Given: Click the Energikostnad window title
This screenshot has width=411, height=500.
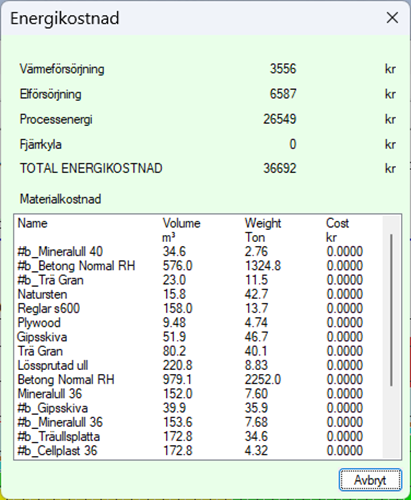Looking at the screenshot, I should [x=65, y=18].
